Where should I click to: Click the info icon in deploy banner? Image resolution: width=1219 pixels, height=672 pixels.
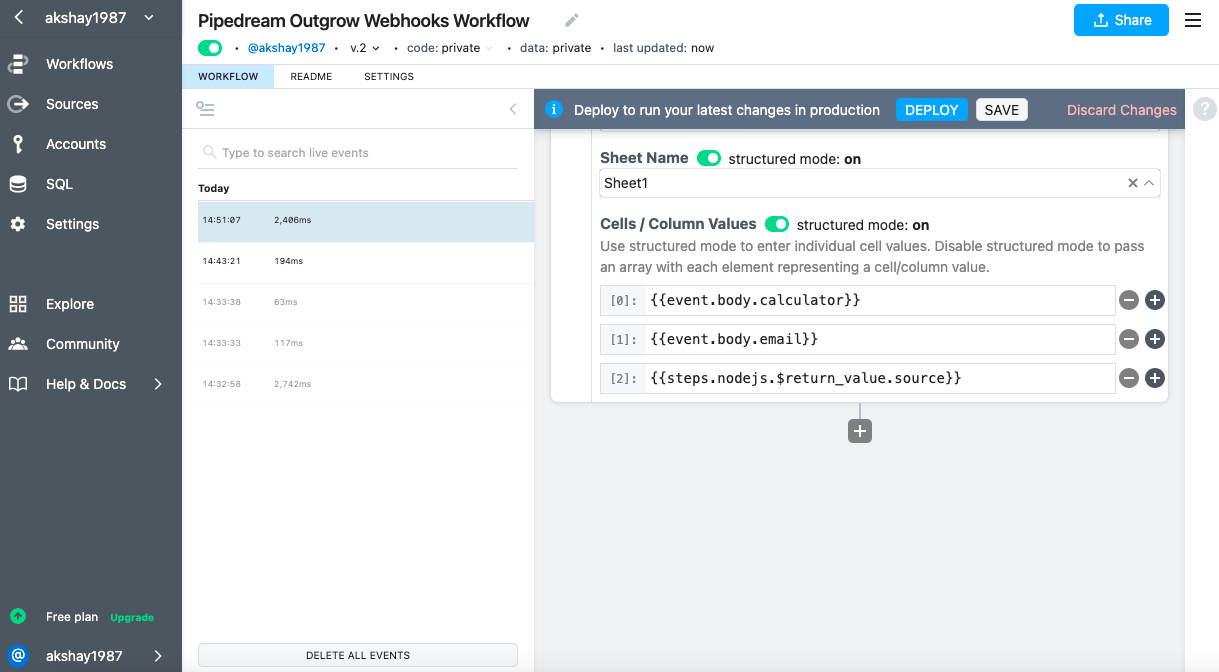(554, 110)
